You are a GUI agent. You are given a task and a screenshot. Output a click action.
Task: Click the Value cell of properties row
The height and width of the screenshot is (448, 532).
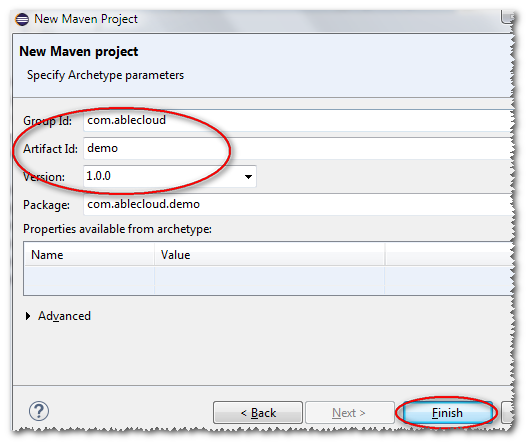[x=270, y=280]
